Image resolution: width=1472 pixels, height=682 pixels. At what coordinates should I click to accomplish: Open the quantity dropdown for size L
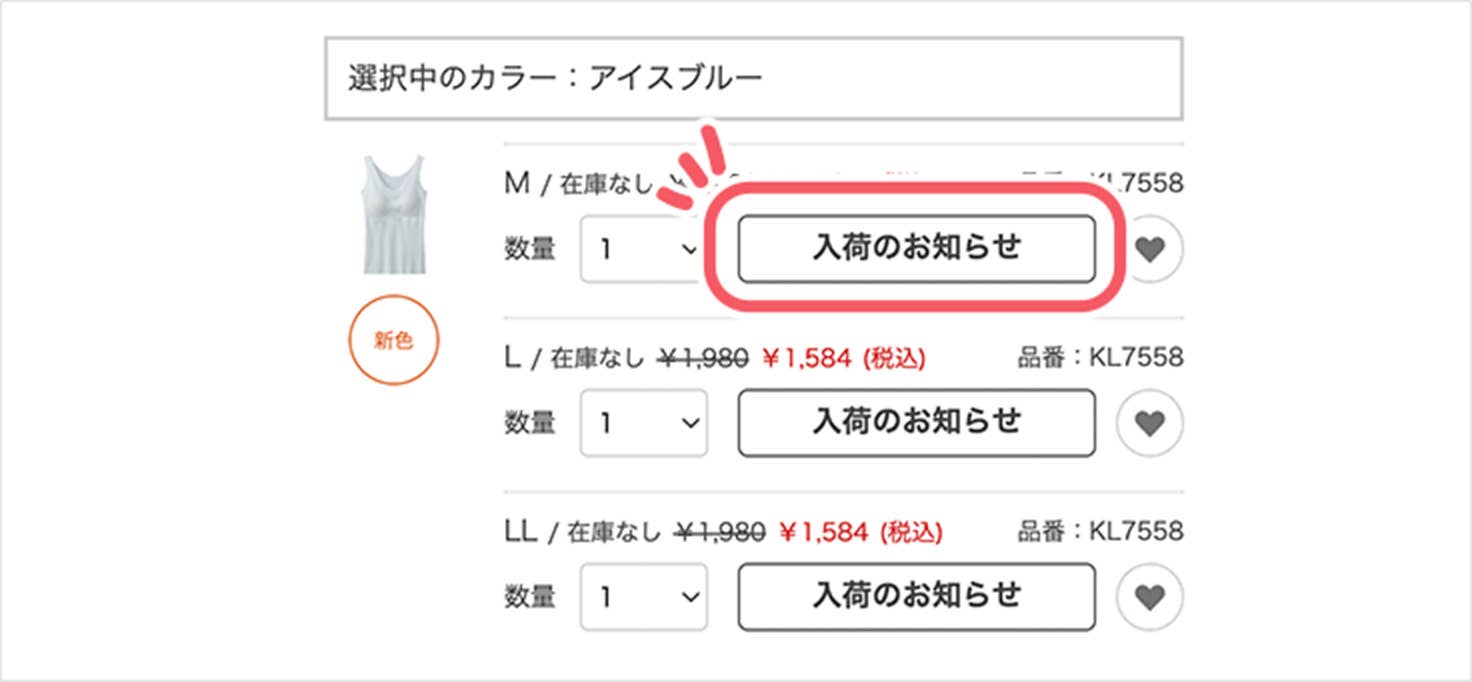pyautogui.click(x=643, y=423)
